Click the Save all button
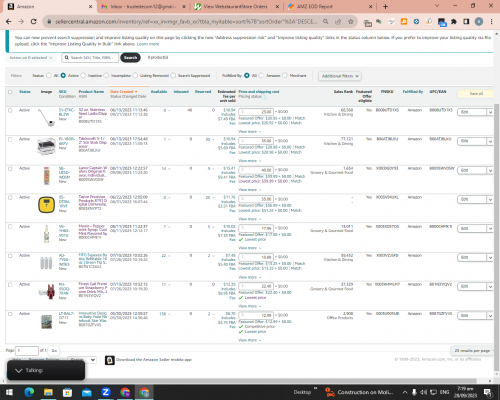The width and height of the screenshot is (500, 400). pyautogui.click(x=476, y=94)
